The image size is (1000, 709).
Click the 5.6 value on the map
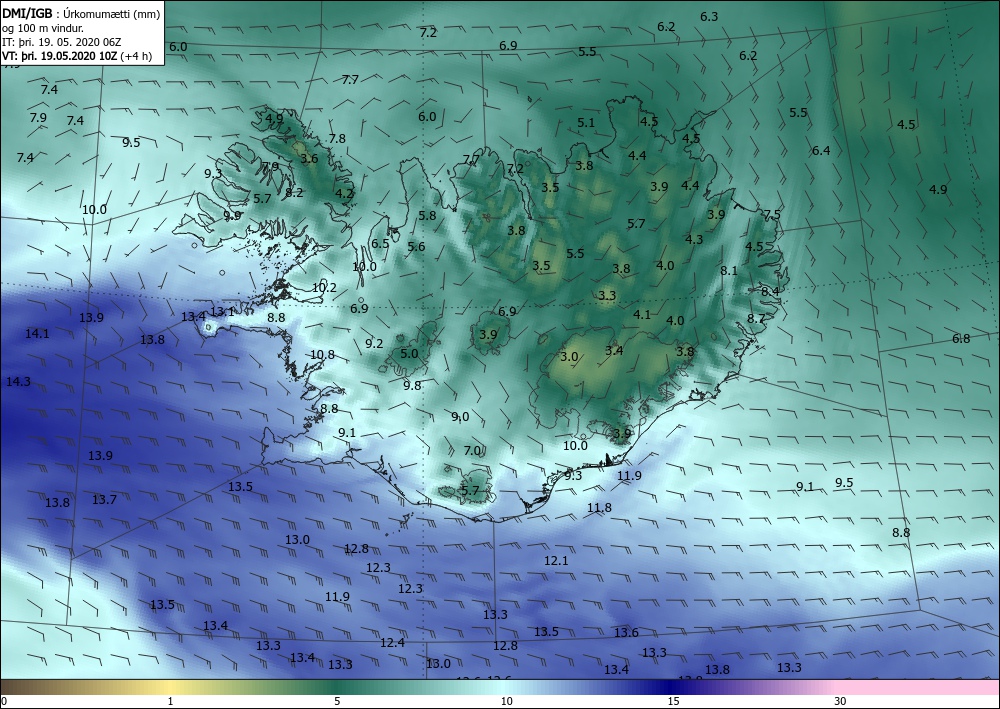tap(416, 247)
